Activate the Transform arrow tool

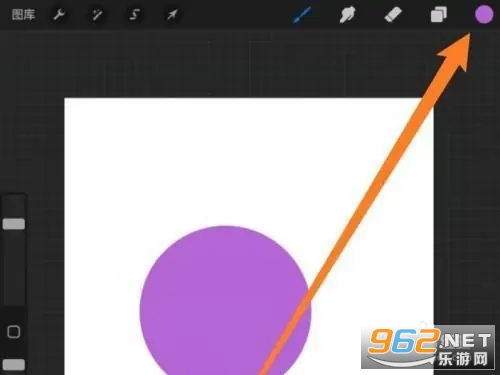point(172,15)
